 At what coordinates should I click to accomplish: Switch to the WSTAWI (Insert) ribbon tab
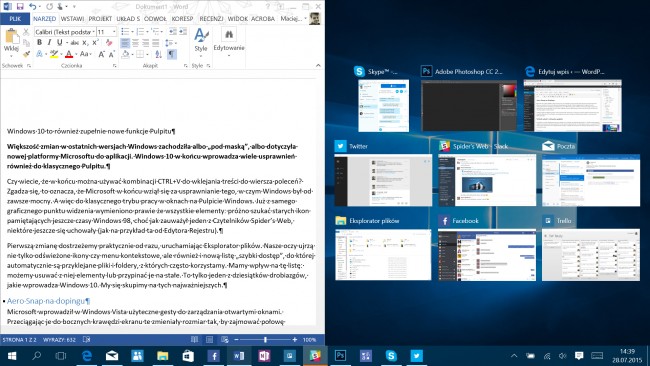[72, 19]
